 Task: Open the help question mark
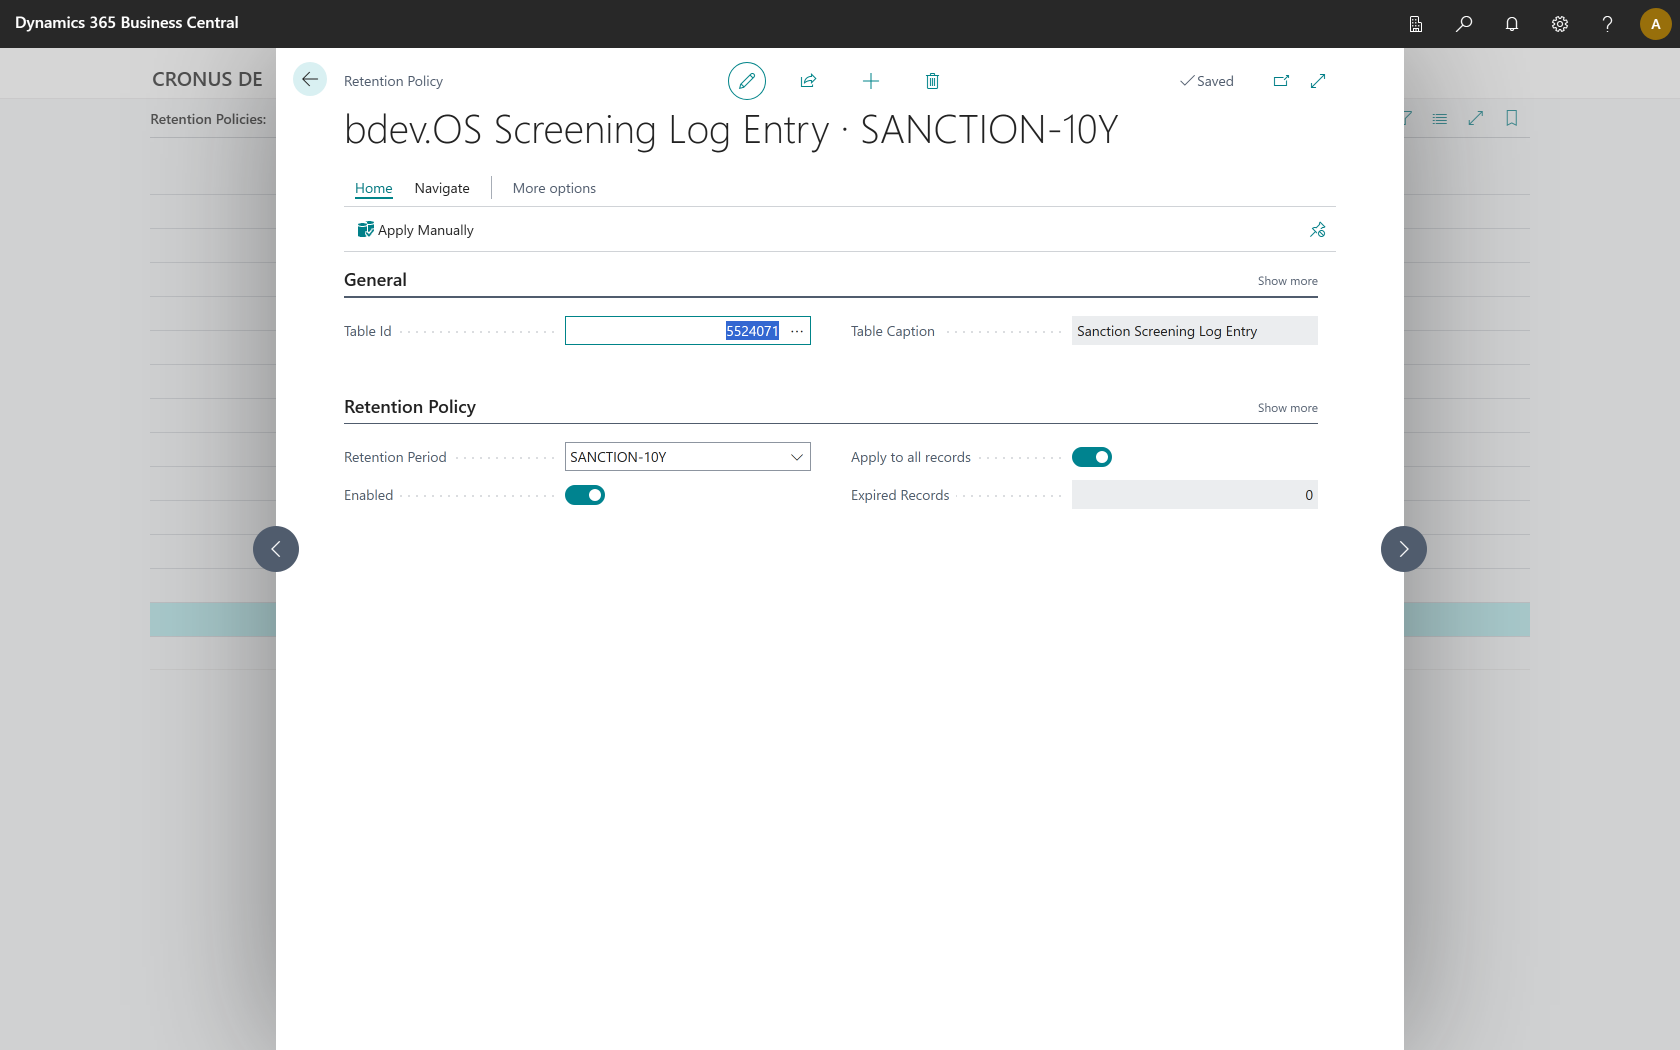click(1607, 24)
